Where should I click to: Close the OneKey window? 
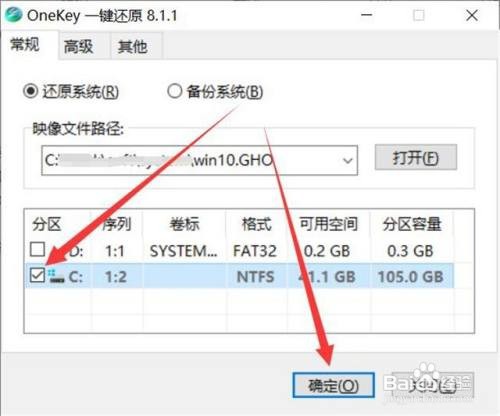(472, 15)
